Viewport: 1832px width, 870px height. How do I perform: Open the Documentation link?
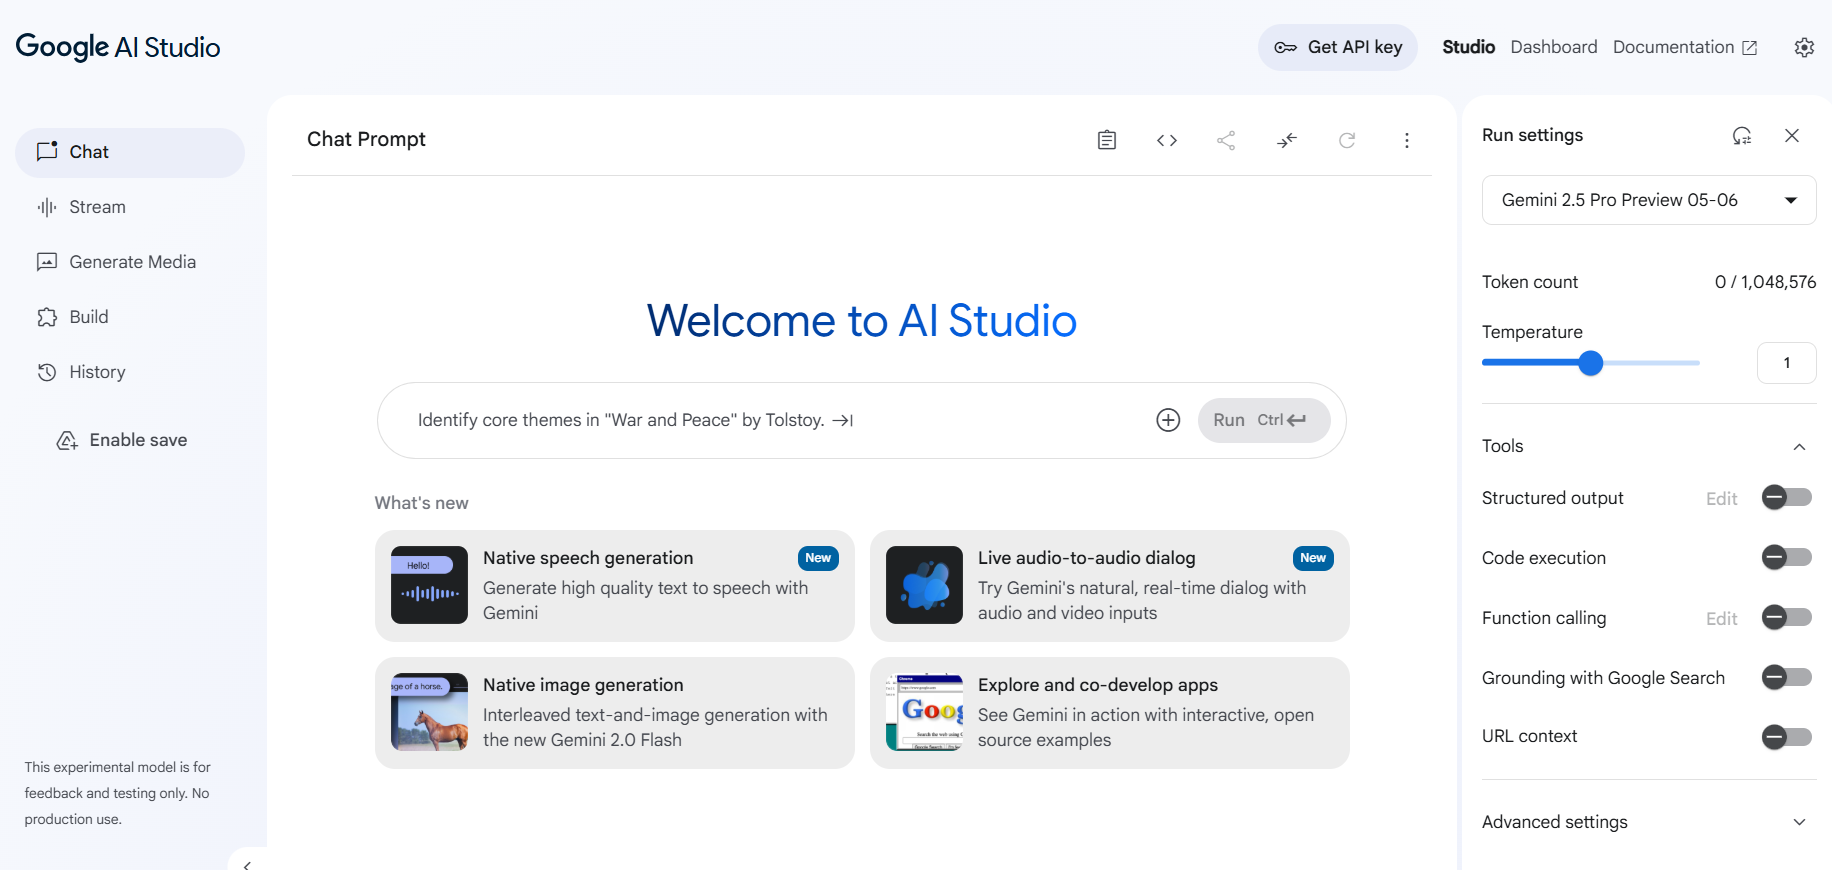pos(1685,47)
